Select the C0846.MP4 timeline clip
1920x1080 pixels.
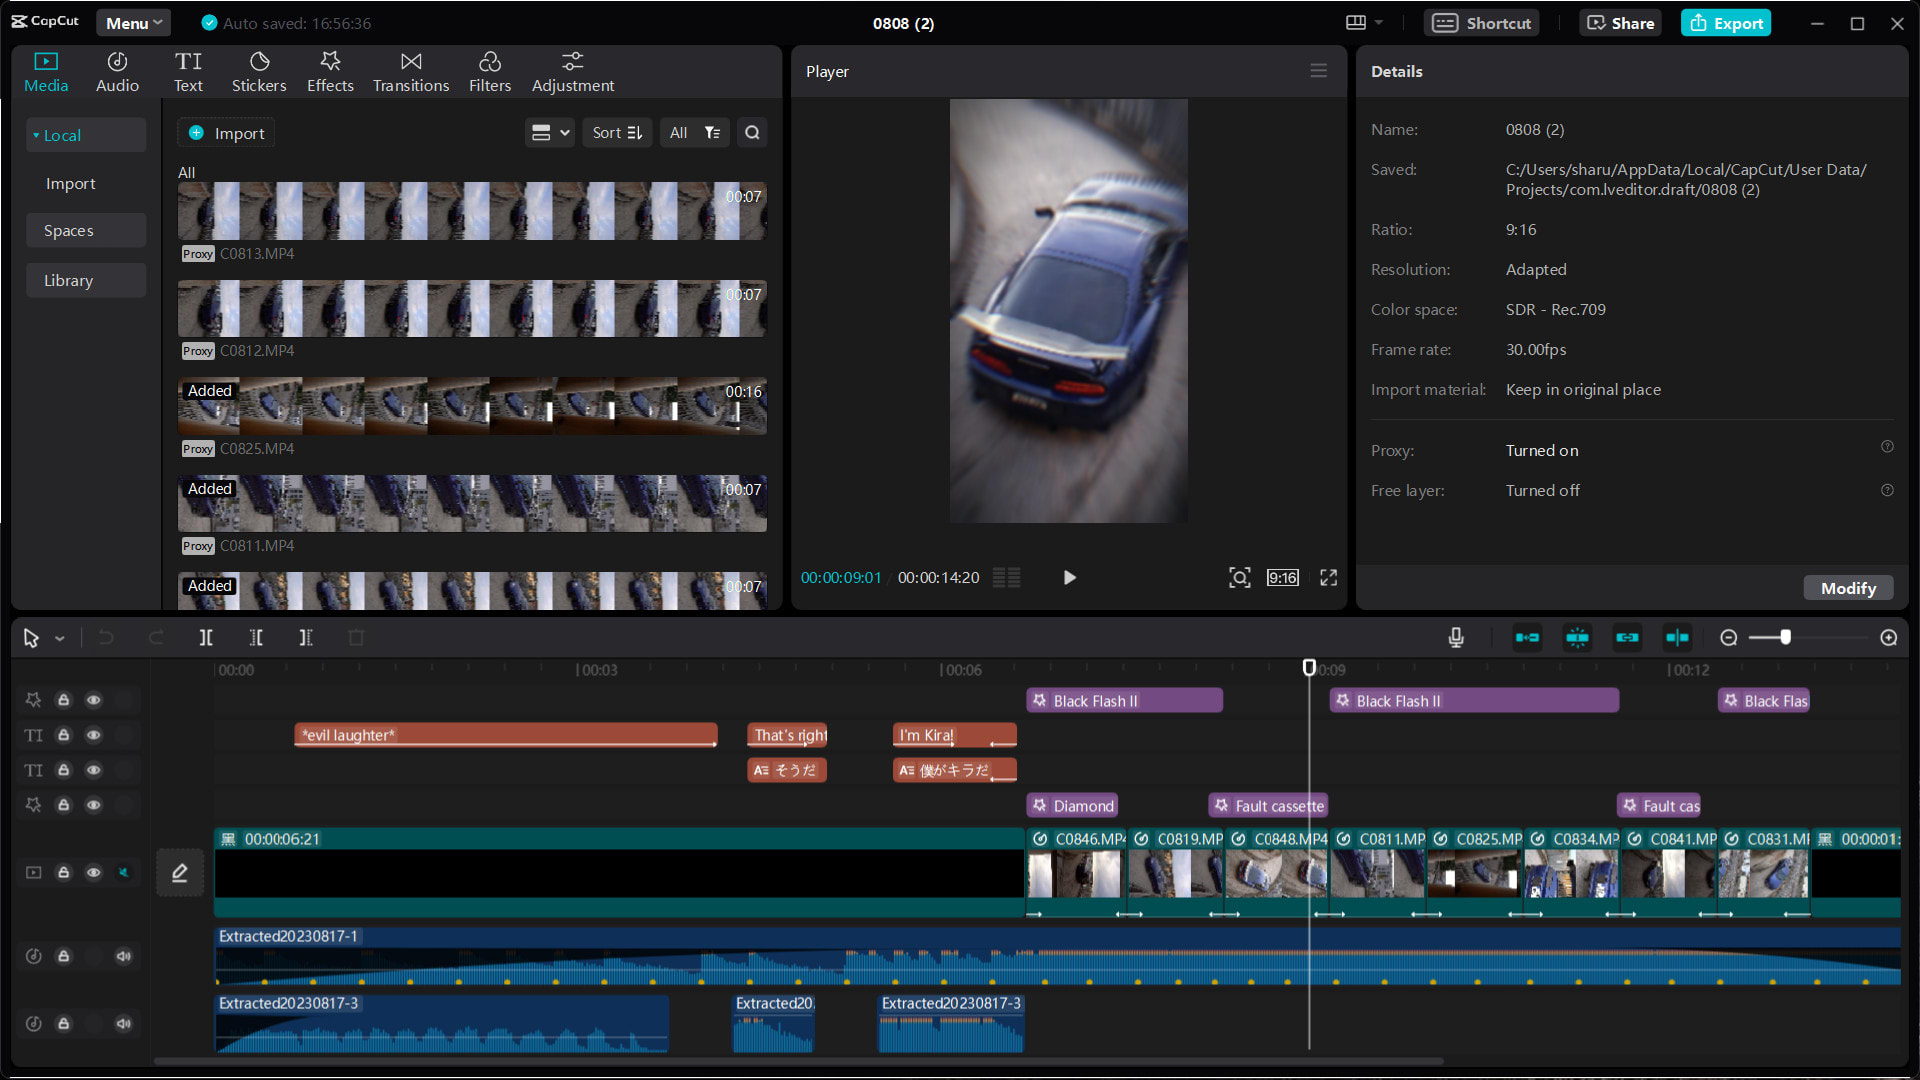point(1076,872)
